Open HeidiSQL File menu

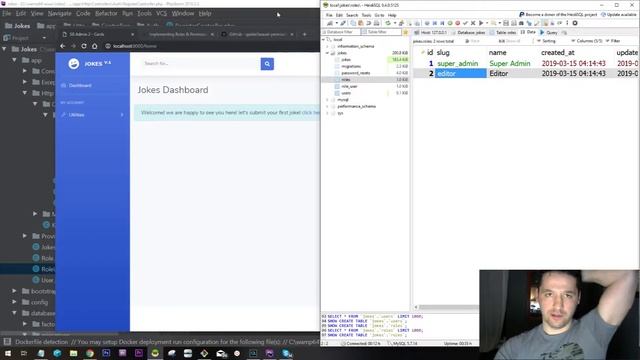(x=329, y=15)
